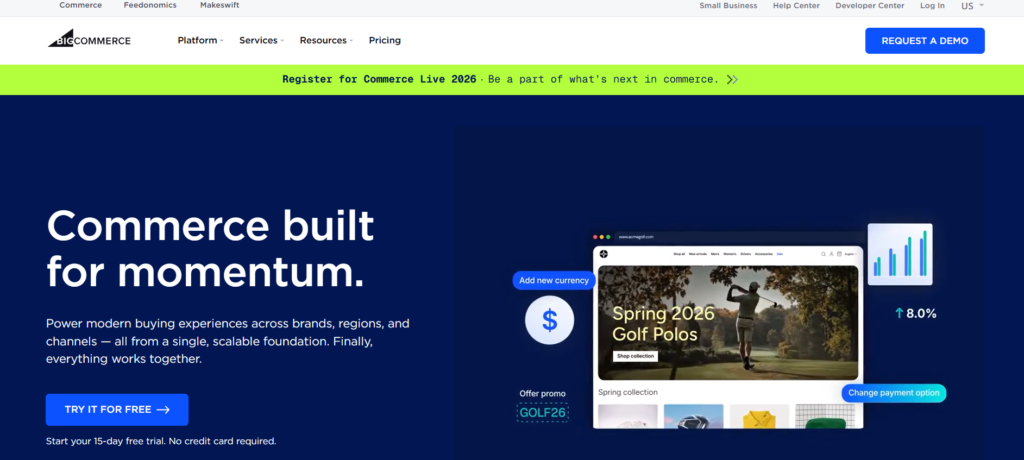Click the Change payment option bubble
The width and height of the screenshot is (1024, 460).
893,393
